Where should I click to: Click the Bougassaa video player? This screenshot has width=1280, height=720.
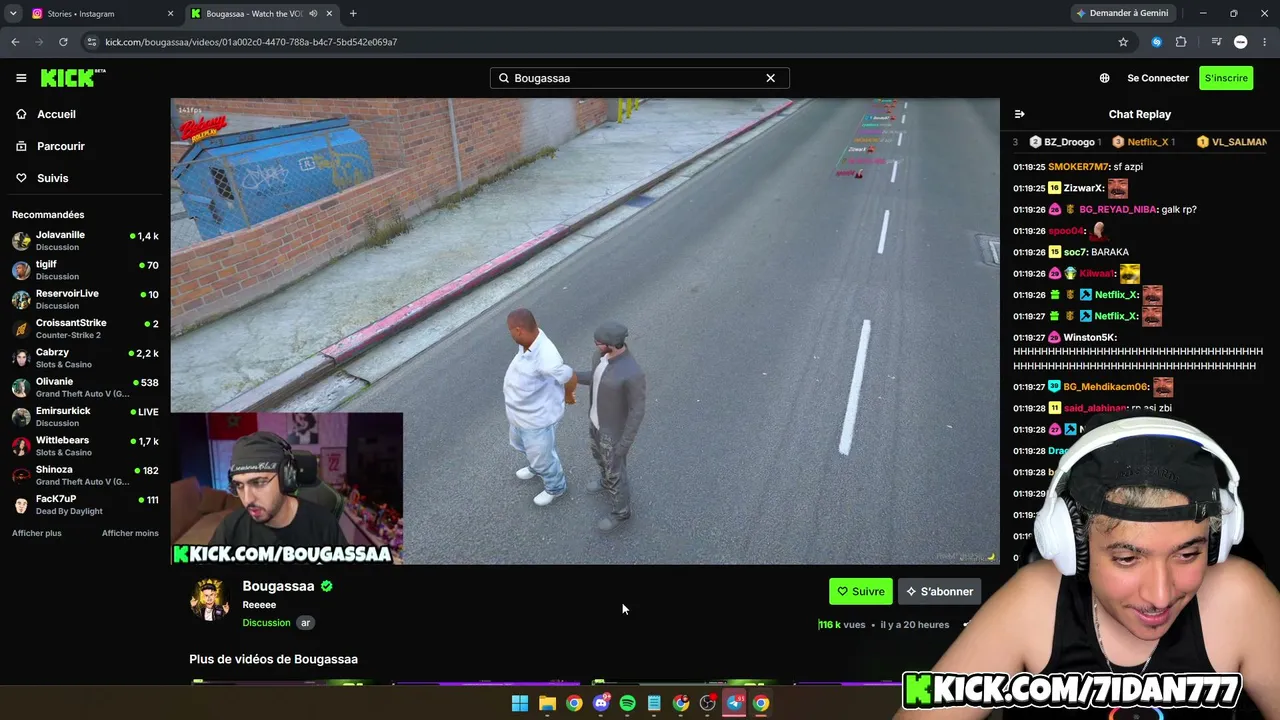585,331
